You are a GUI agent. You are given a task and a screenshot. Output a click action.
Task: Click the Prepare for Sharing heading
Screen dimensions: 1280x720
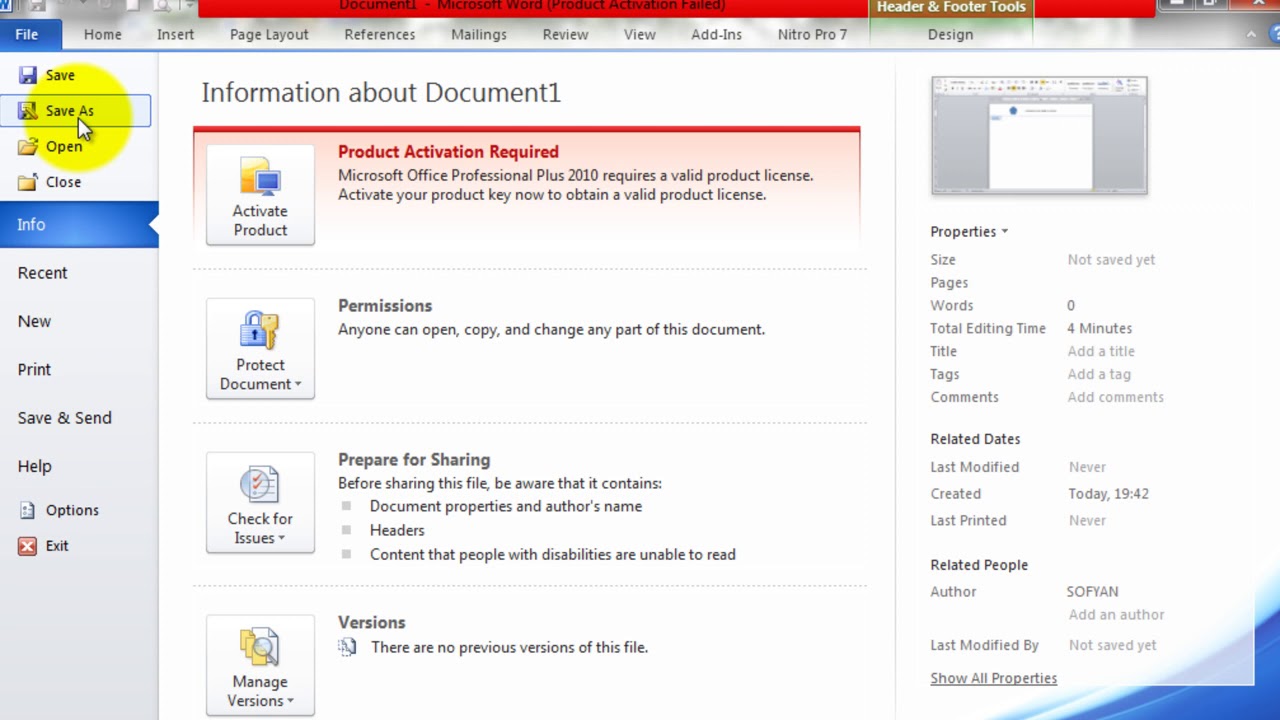click(x=414, y=460)
